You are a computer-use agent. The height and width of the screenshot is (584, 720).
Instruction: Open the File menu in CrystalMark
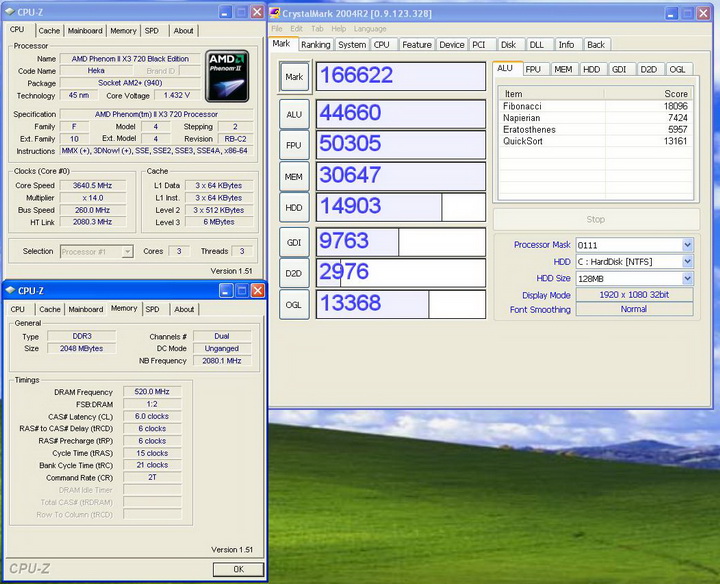[279, 29]
